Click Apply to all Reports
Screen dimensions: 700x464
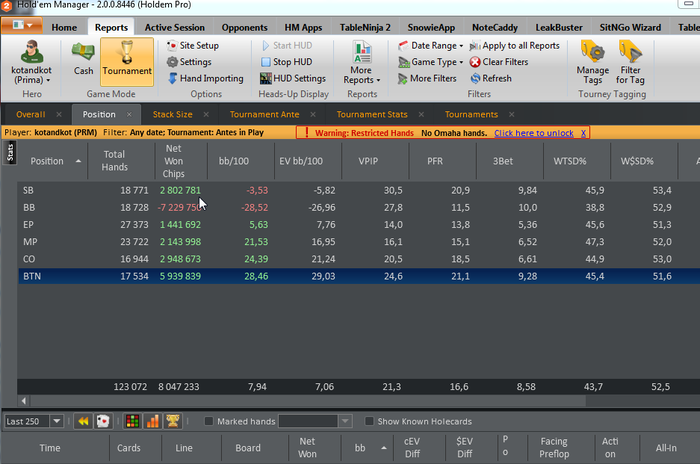(x=514, y=46)
